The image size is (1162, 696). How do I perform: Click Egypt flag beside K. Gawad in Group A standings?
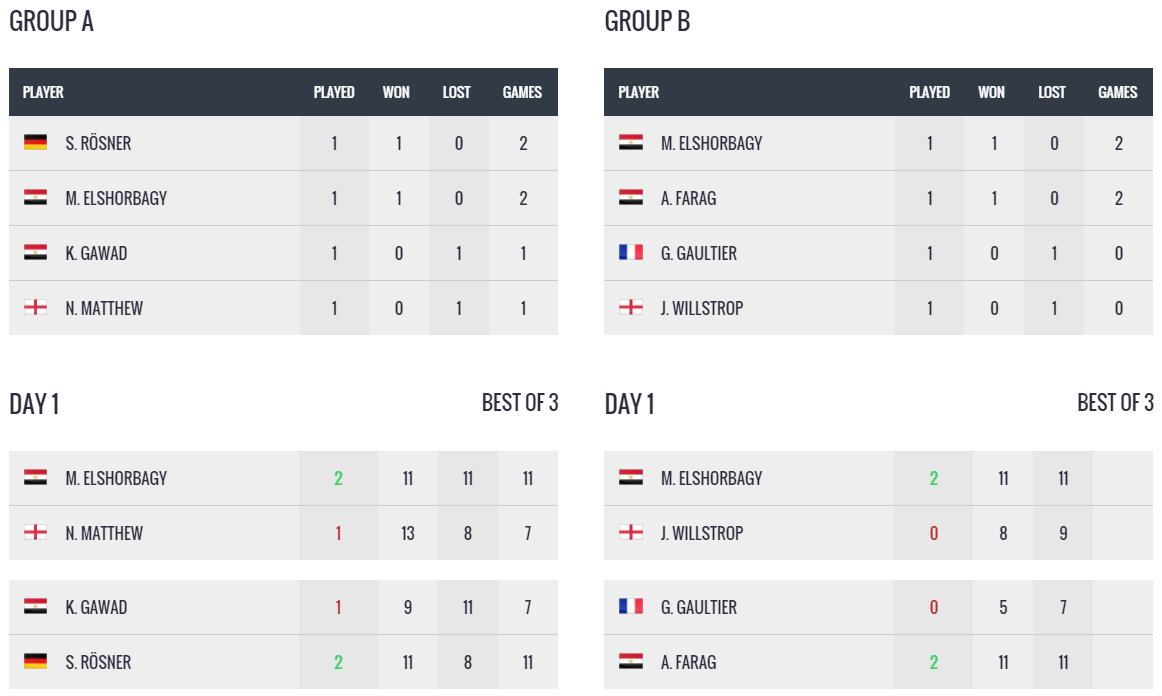pos(35,253)
